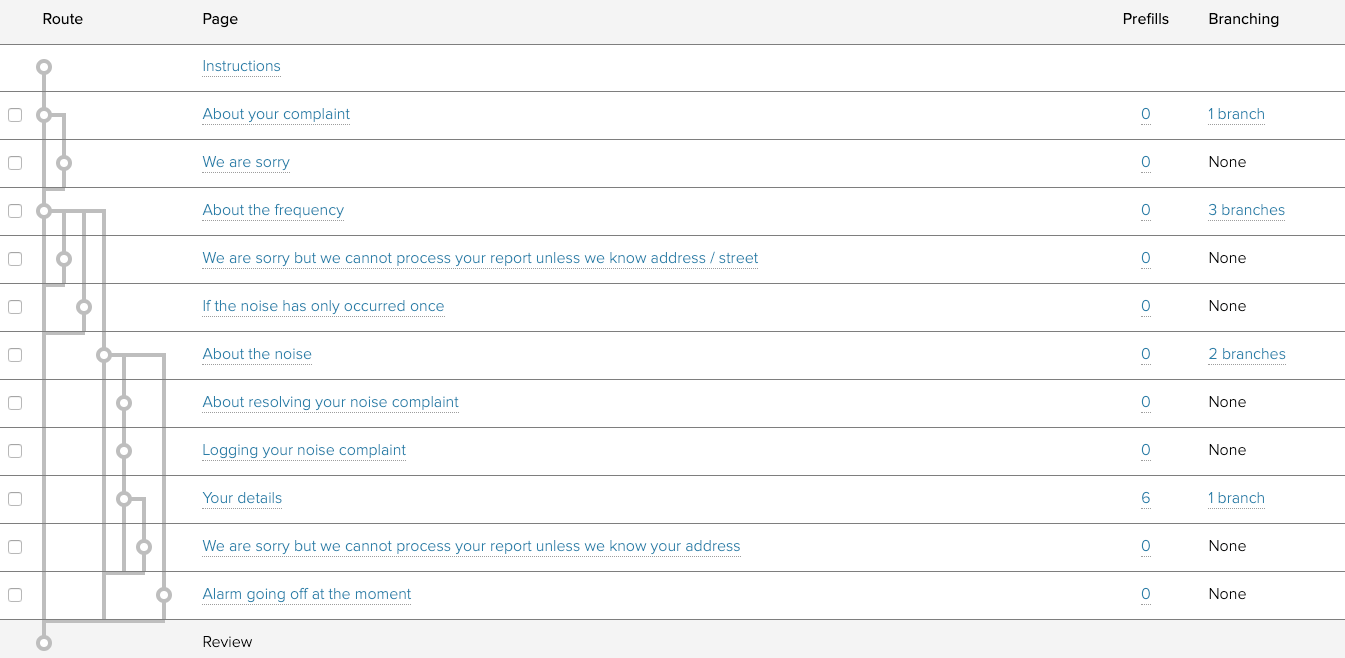Tick the checkbox for About your complaint
This screenshot has width=1345, height=658.
point(15,115)
